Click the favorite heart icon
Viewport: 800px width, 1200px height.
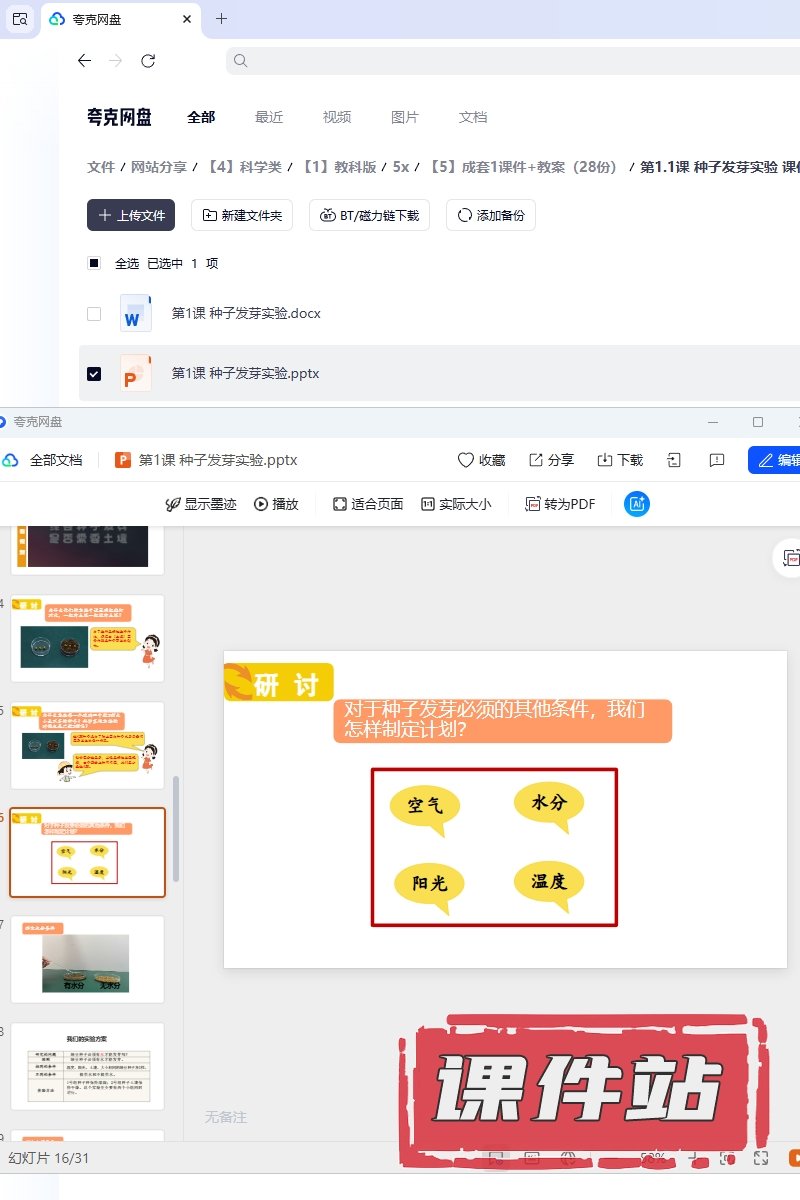465,460
